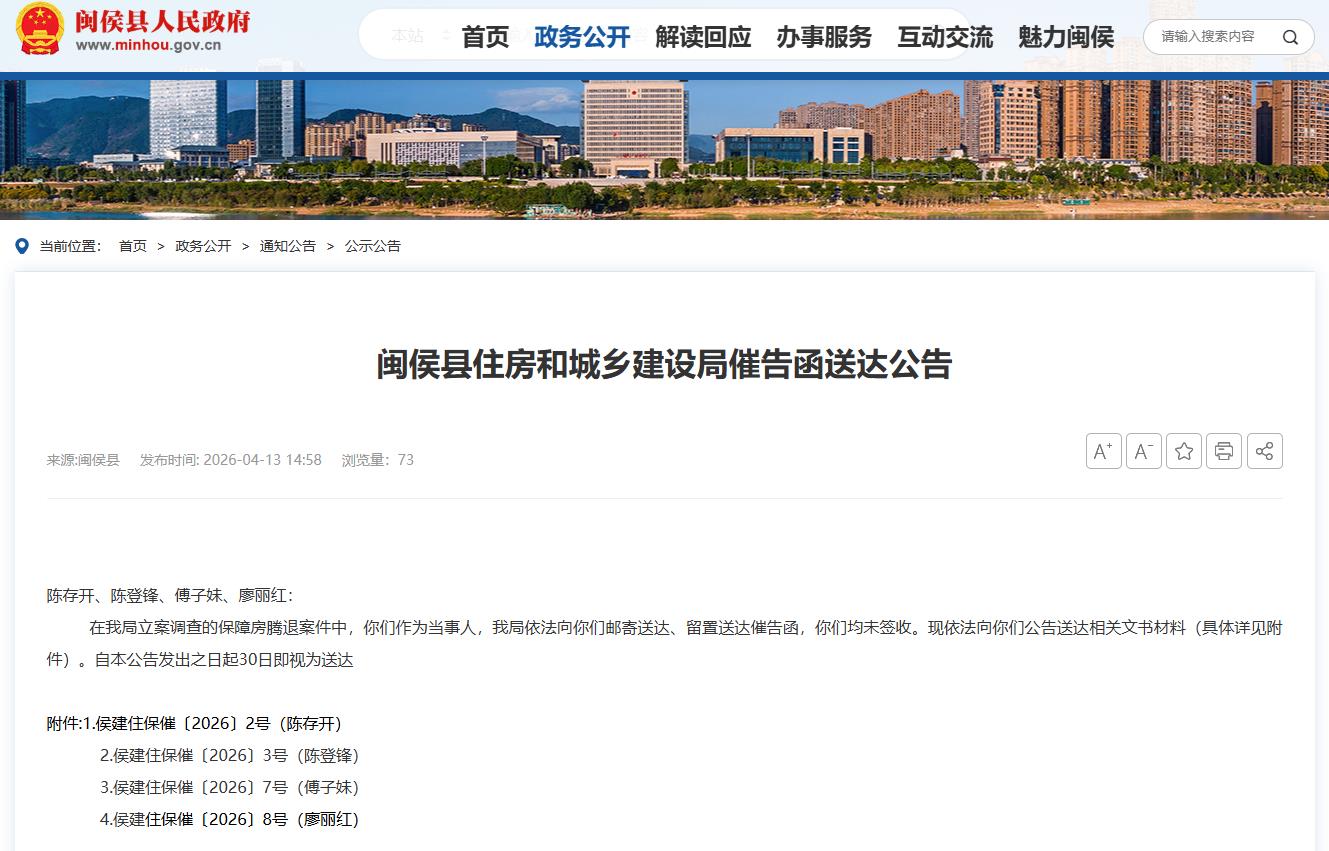The height and width of the screenshot is (851, 1329).
Task: Click the search magnifier icon
Action: tap(1290, 38)
